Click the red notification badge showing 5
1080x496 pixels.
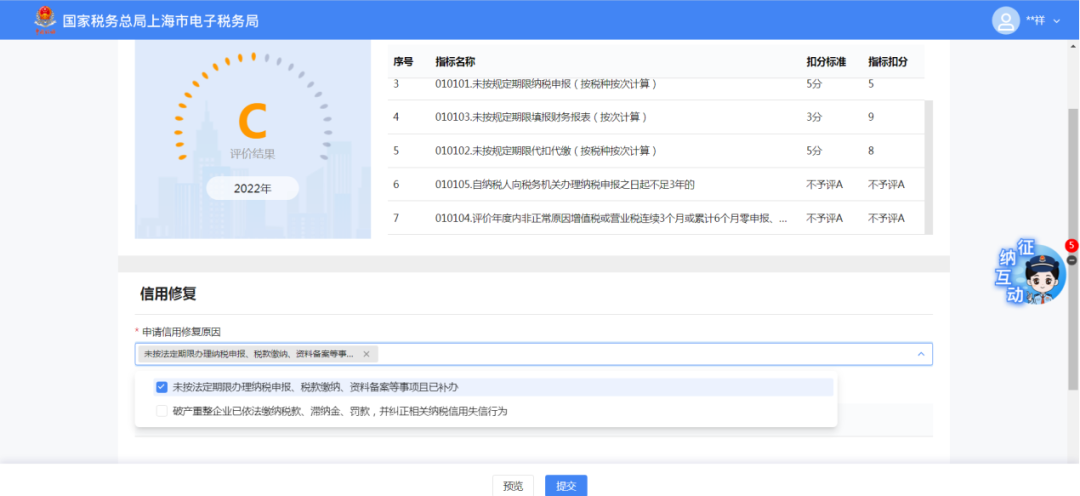(1070, 245)
